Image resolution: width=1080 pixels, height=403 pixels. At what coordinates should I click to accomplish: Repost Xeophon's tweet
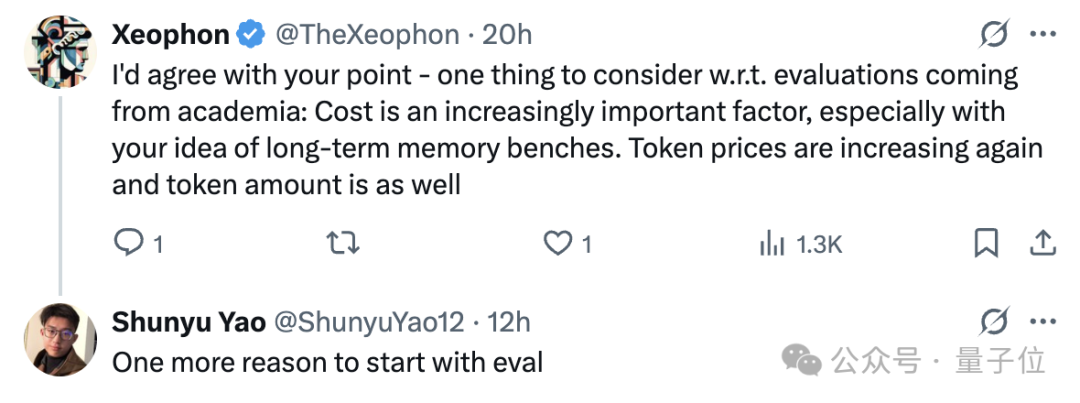[x=343, y=243]
